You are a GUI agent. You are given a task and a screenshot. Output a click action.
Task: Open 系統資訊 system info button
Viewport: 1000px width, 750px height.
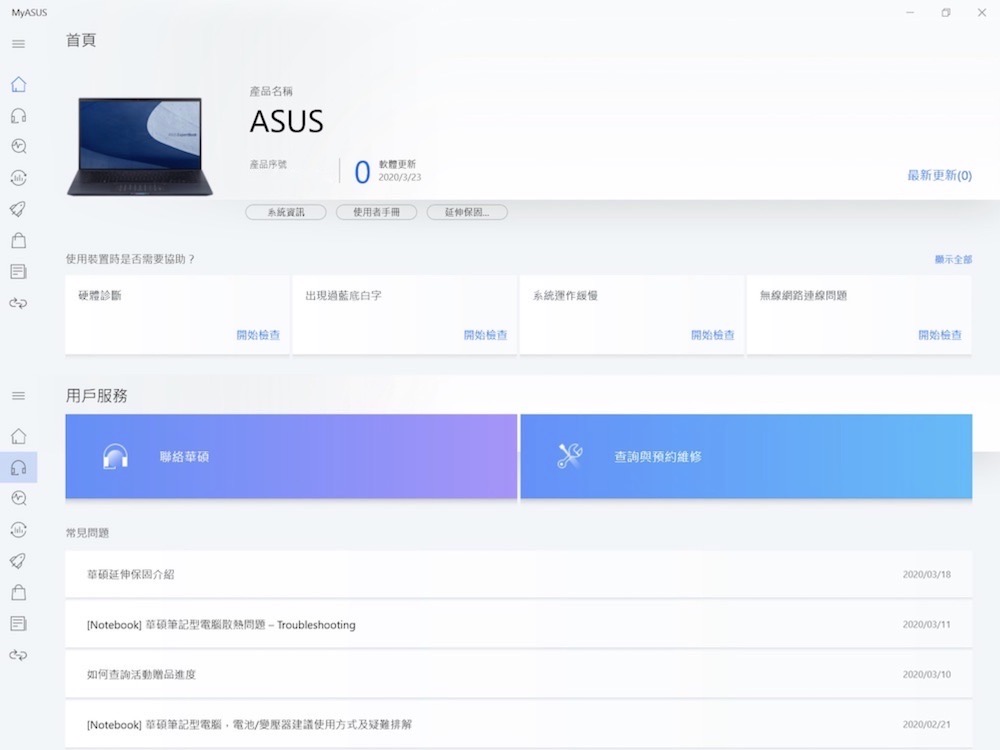(x=285, y=212)
